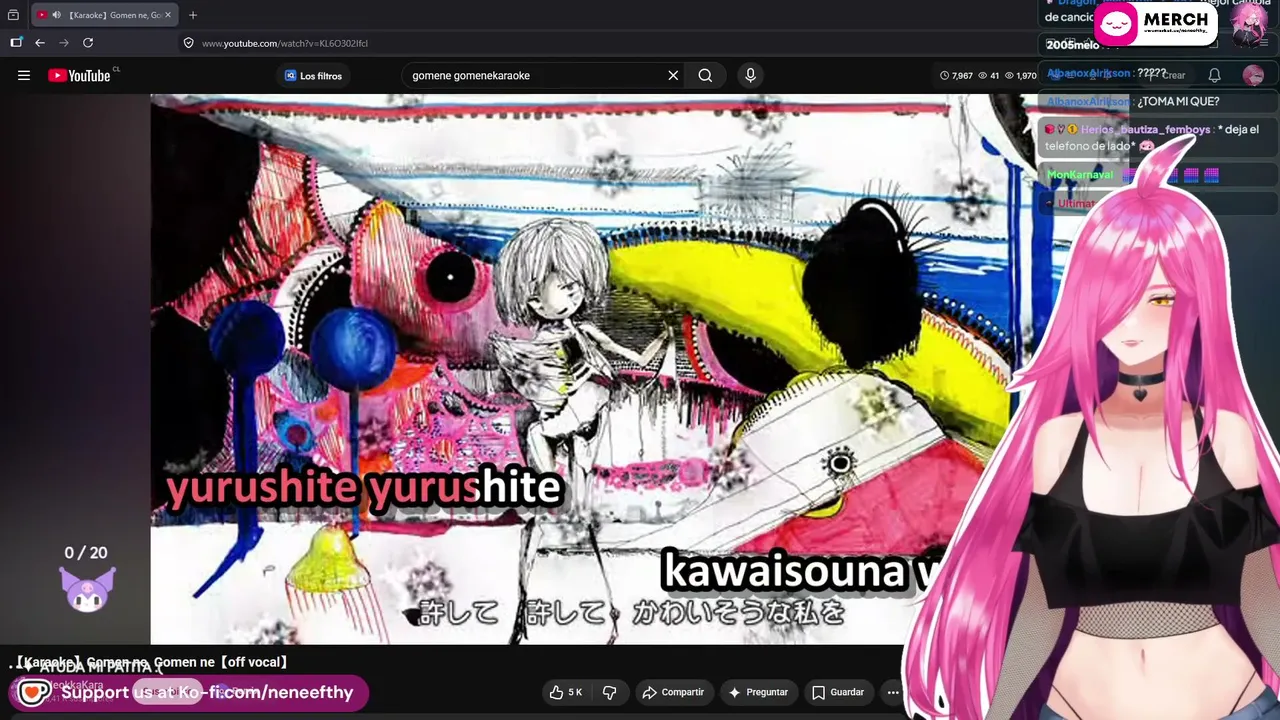Open more actions three-dot menu
Screen dimensions: 1280x720
tap(893, 692)
